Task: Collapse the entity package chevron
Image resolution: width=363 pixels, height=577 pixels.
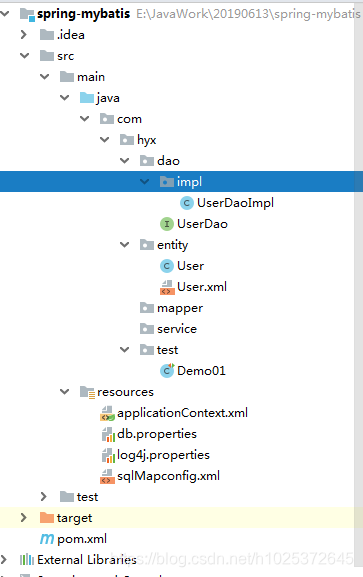Action: (125, 244)
